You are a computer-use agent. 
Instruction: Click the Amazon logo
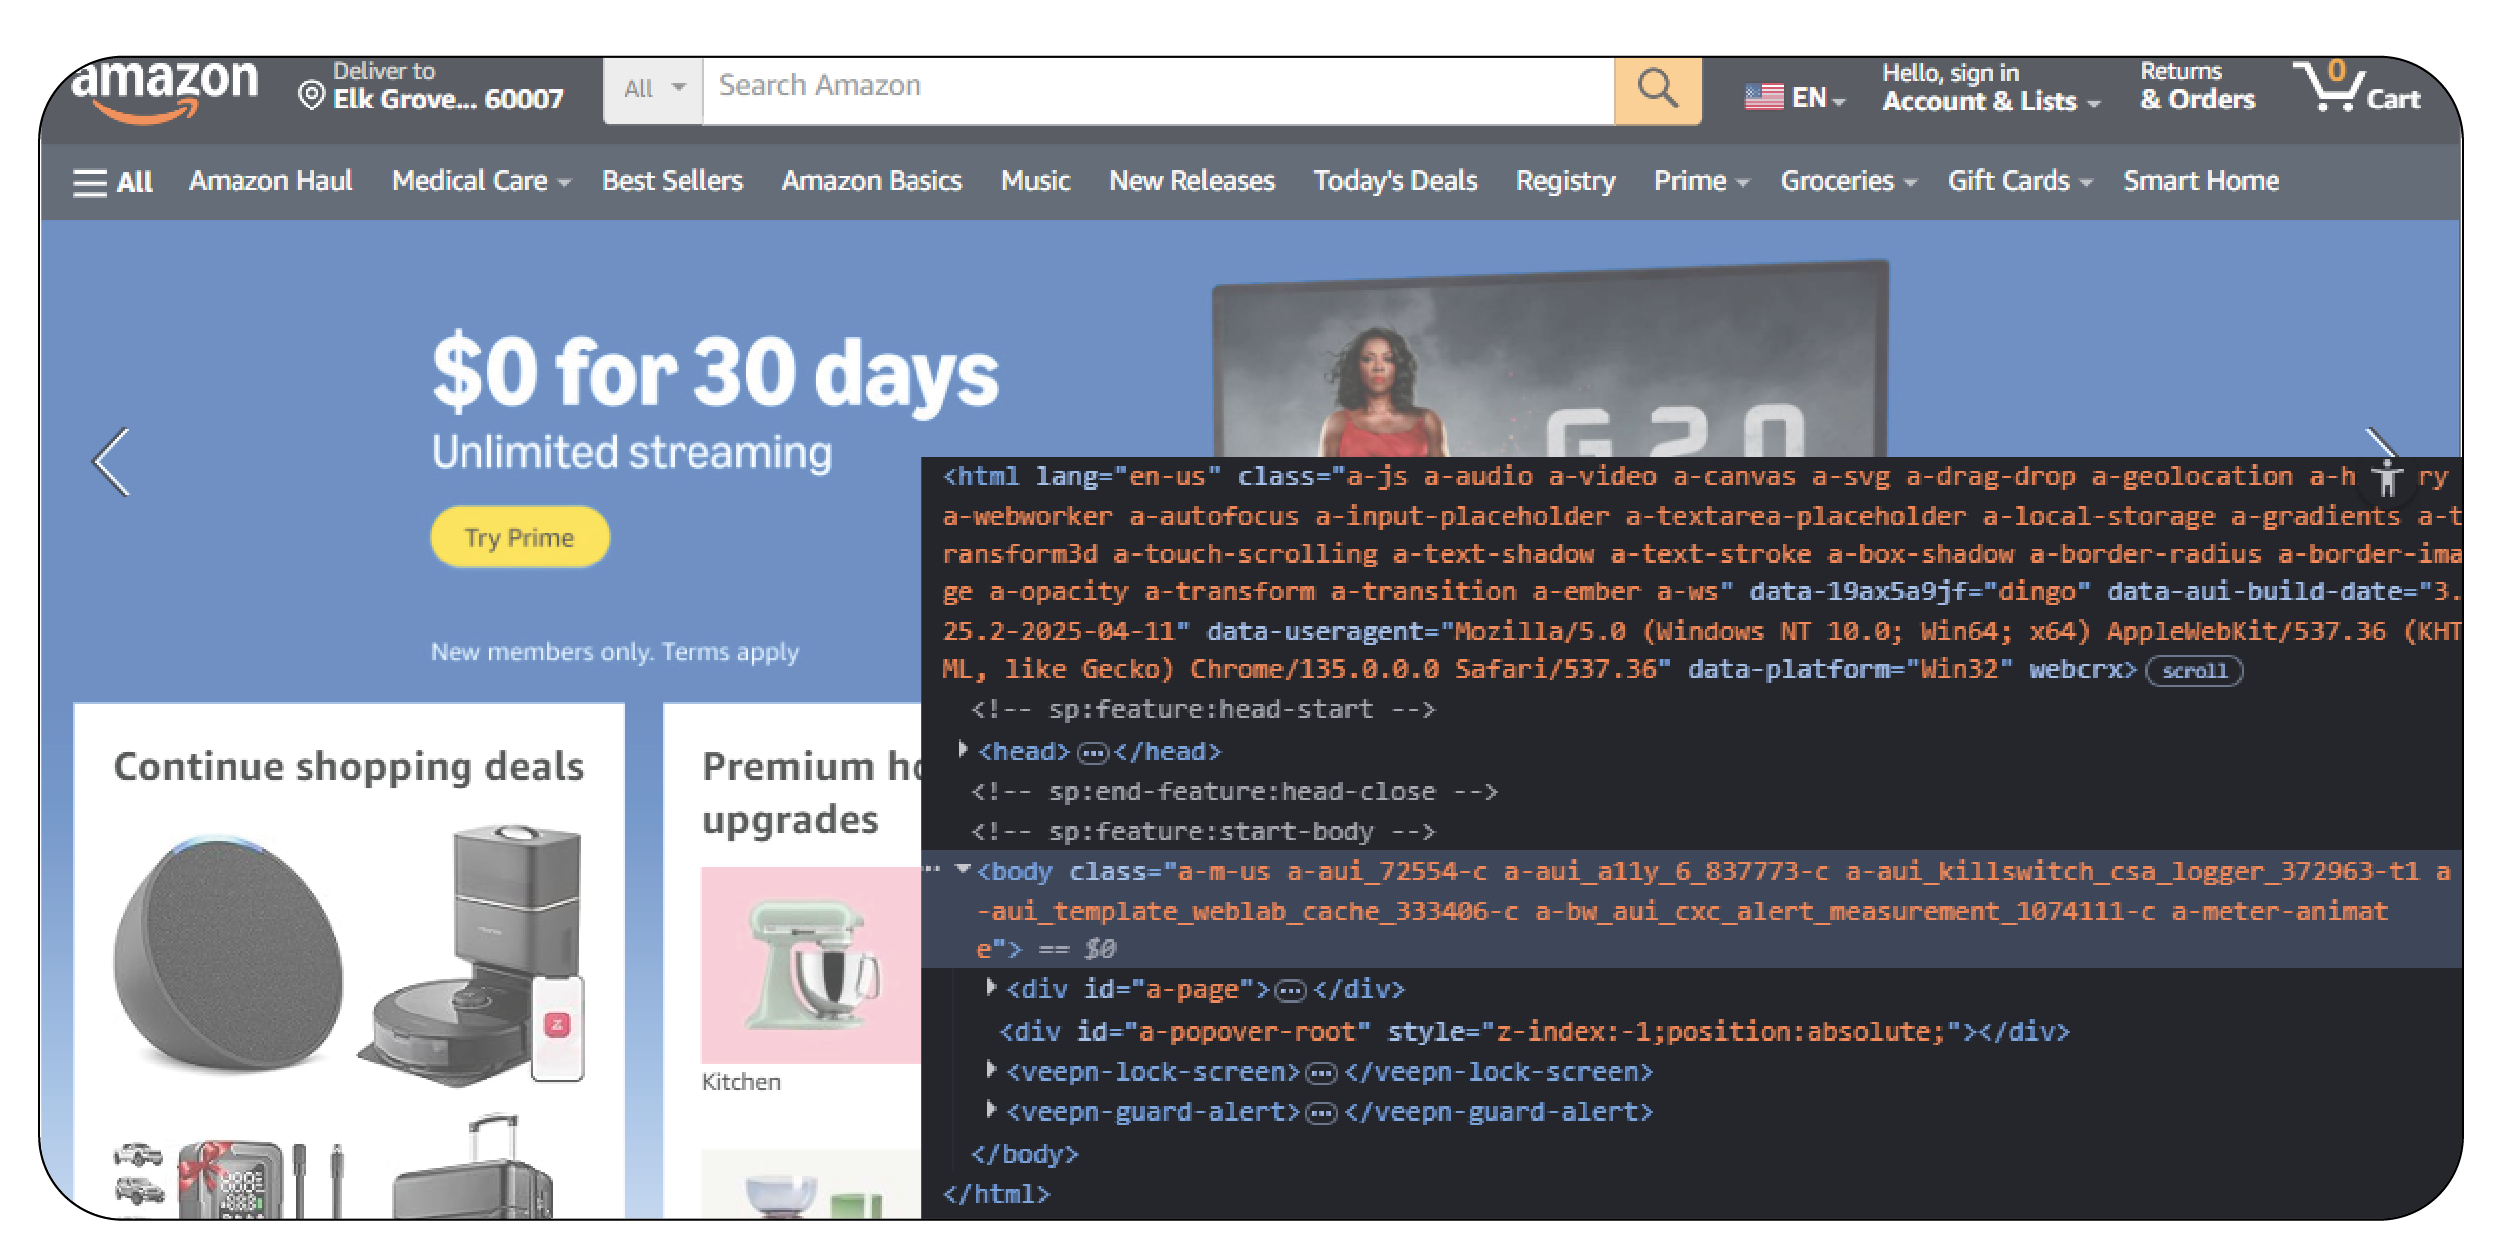[x=165, y=90]
